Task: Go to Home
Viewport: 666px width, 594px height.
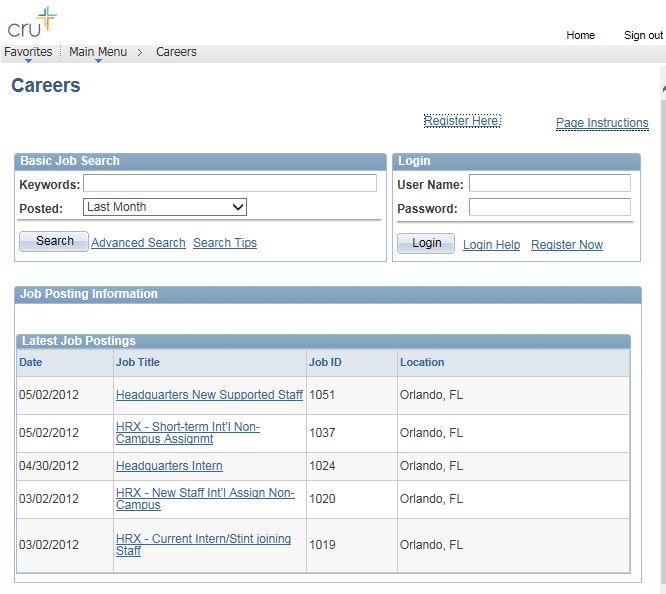Action: pos(580,35)
